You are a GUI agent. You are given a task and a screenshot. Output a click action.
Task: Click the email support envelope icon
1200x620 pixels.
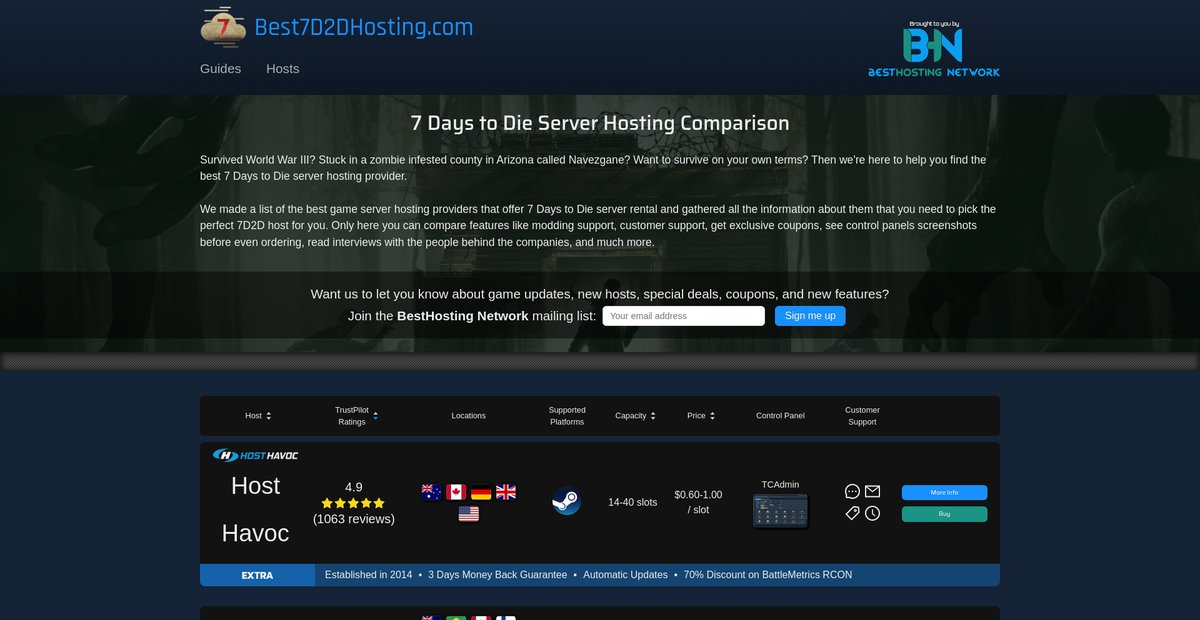(x=873, y=491)
